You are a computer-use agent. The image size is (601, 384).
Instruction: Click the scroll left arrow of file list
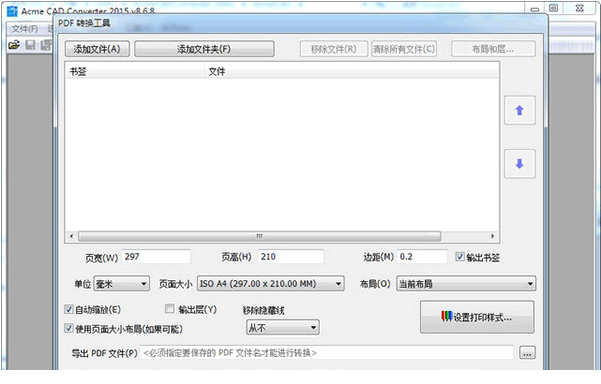point(71,236)
